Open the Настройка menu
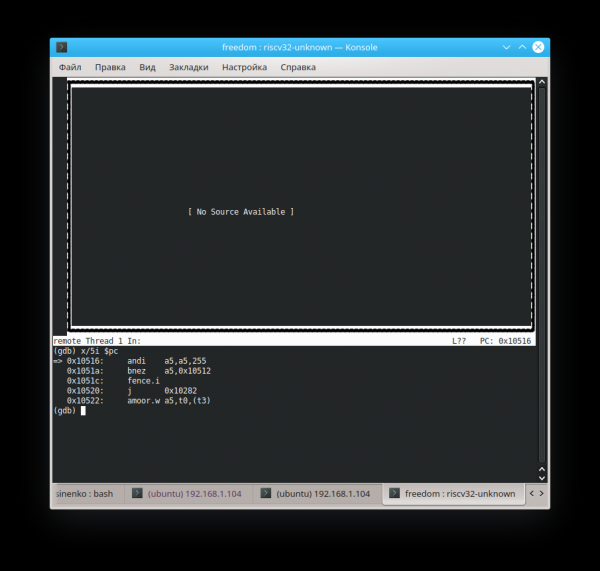This screenshot has height=571, width=600. [244, 67]
